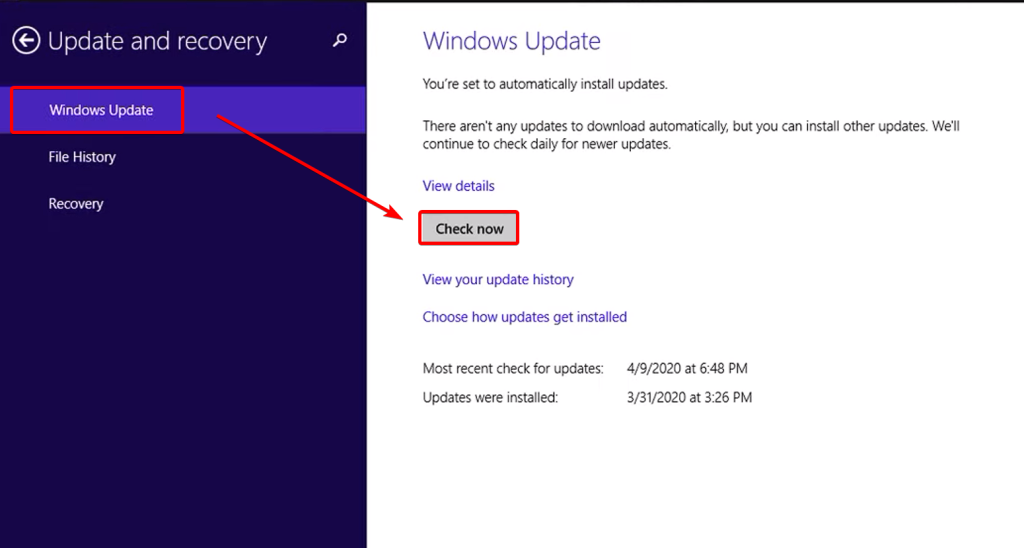Click the 3/31/2020 at 3:26 PM value
The width and height of the screenshot is (1024, 548).
[689, 397]
